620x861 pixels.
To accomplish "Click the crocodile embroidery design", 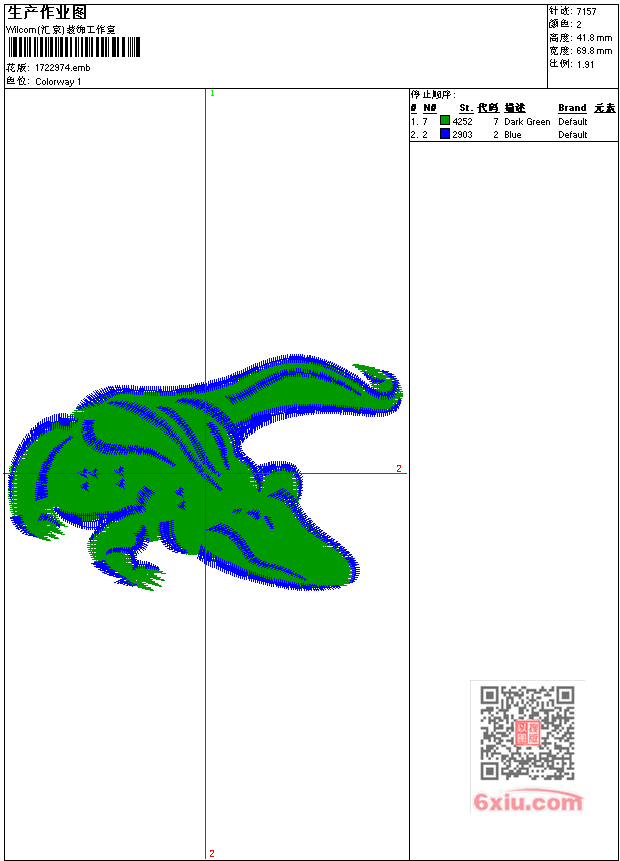I will click(200, 470).
